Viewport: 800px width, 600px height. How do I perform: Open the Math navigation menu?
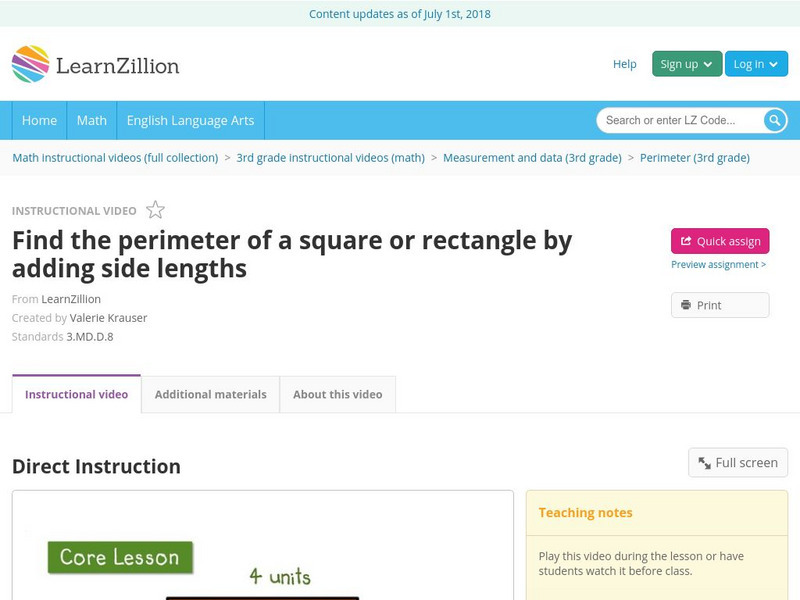(91, 119)
